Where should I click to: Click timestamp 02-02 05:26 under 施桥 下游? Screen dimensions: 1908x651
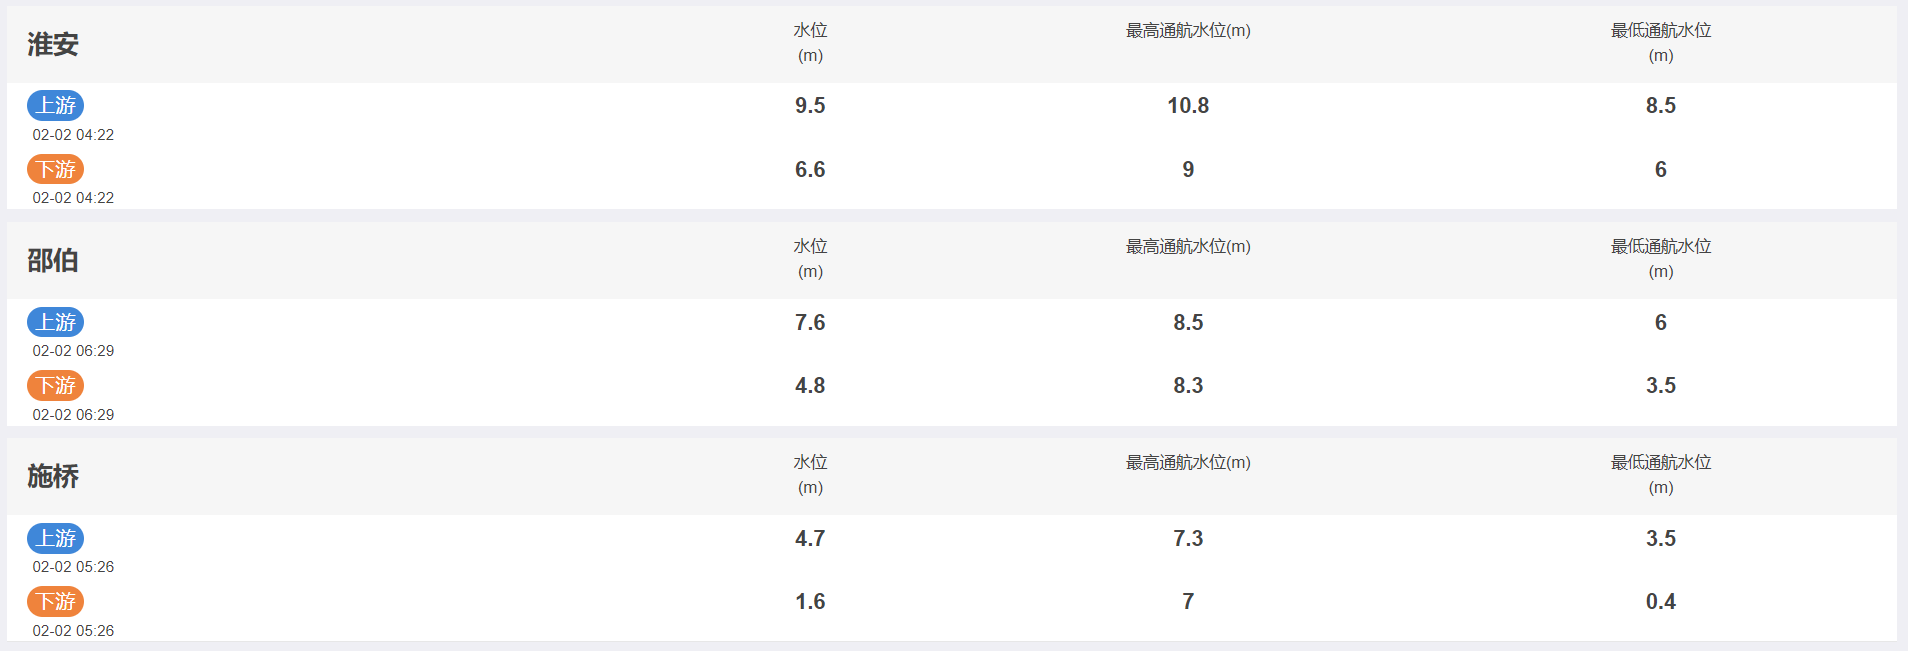coord(73,631)
